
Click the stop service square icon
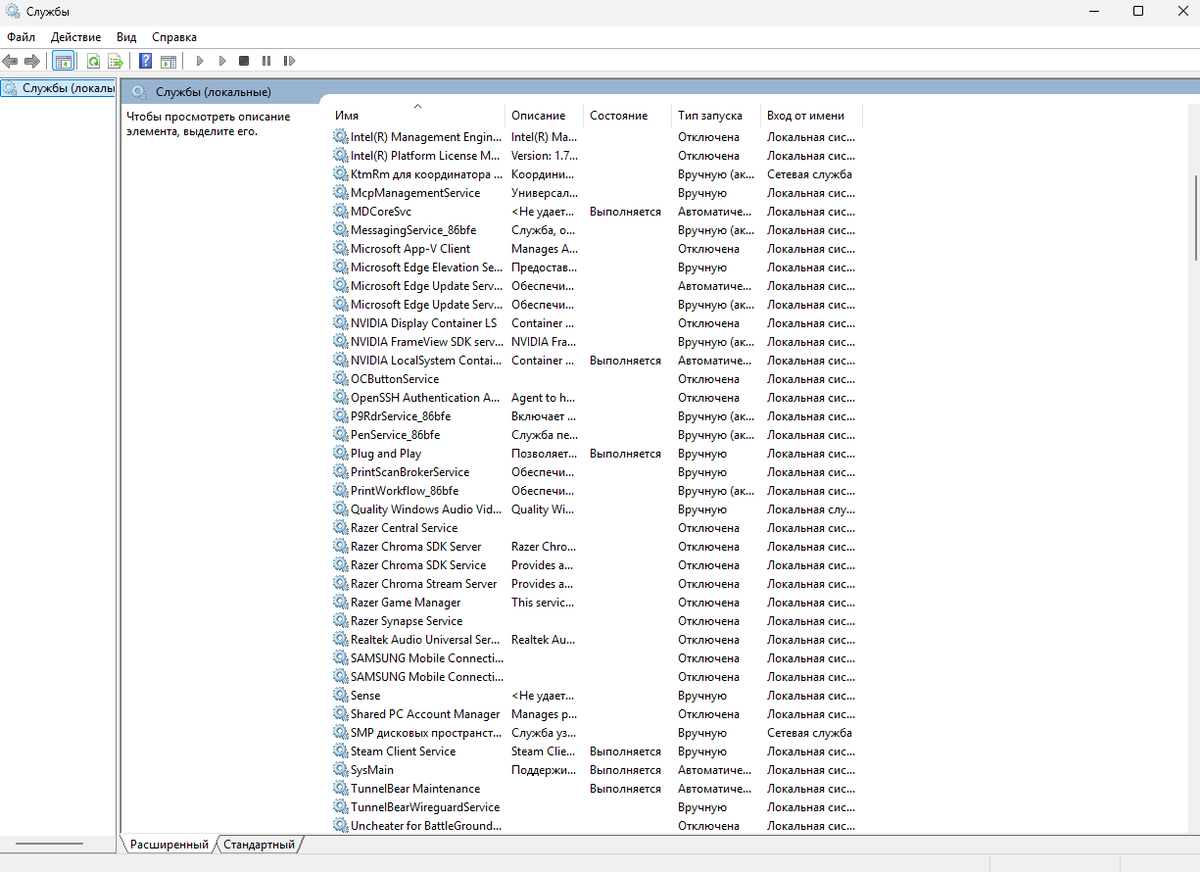(x=243, y=61)
